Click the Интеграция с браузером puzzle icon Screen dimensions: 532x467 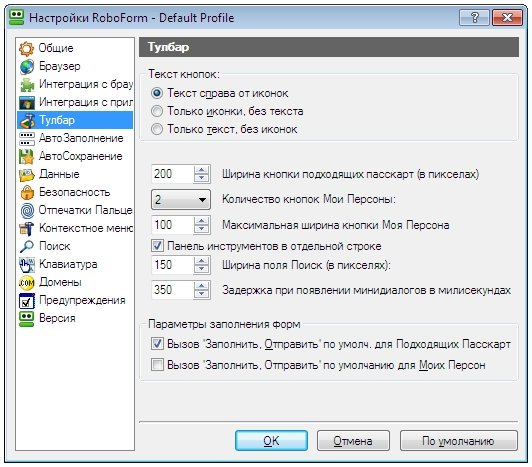(x=26, y=85)
